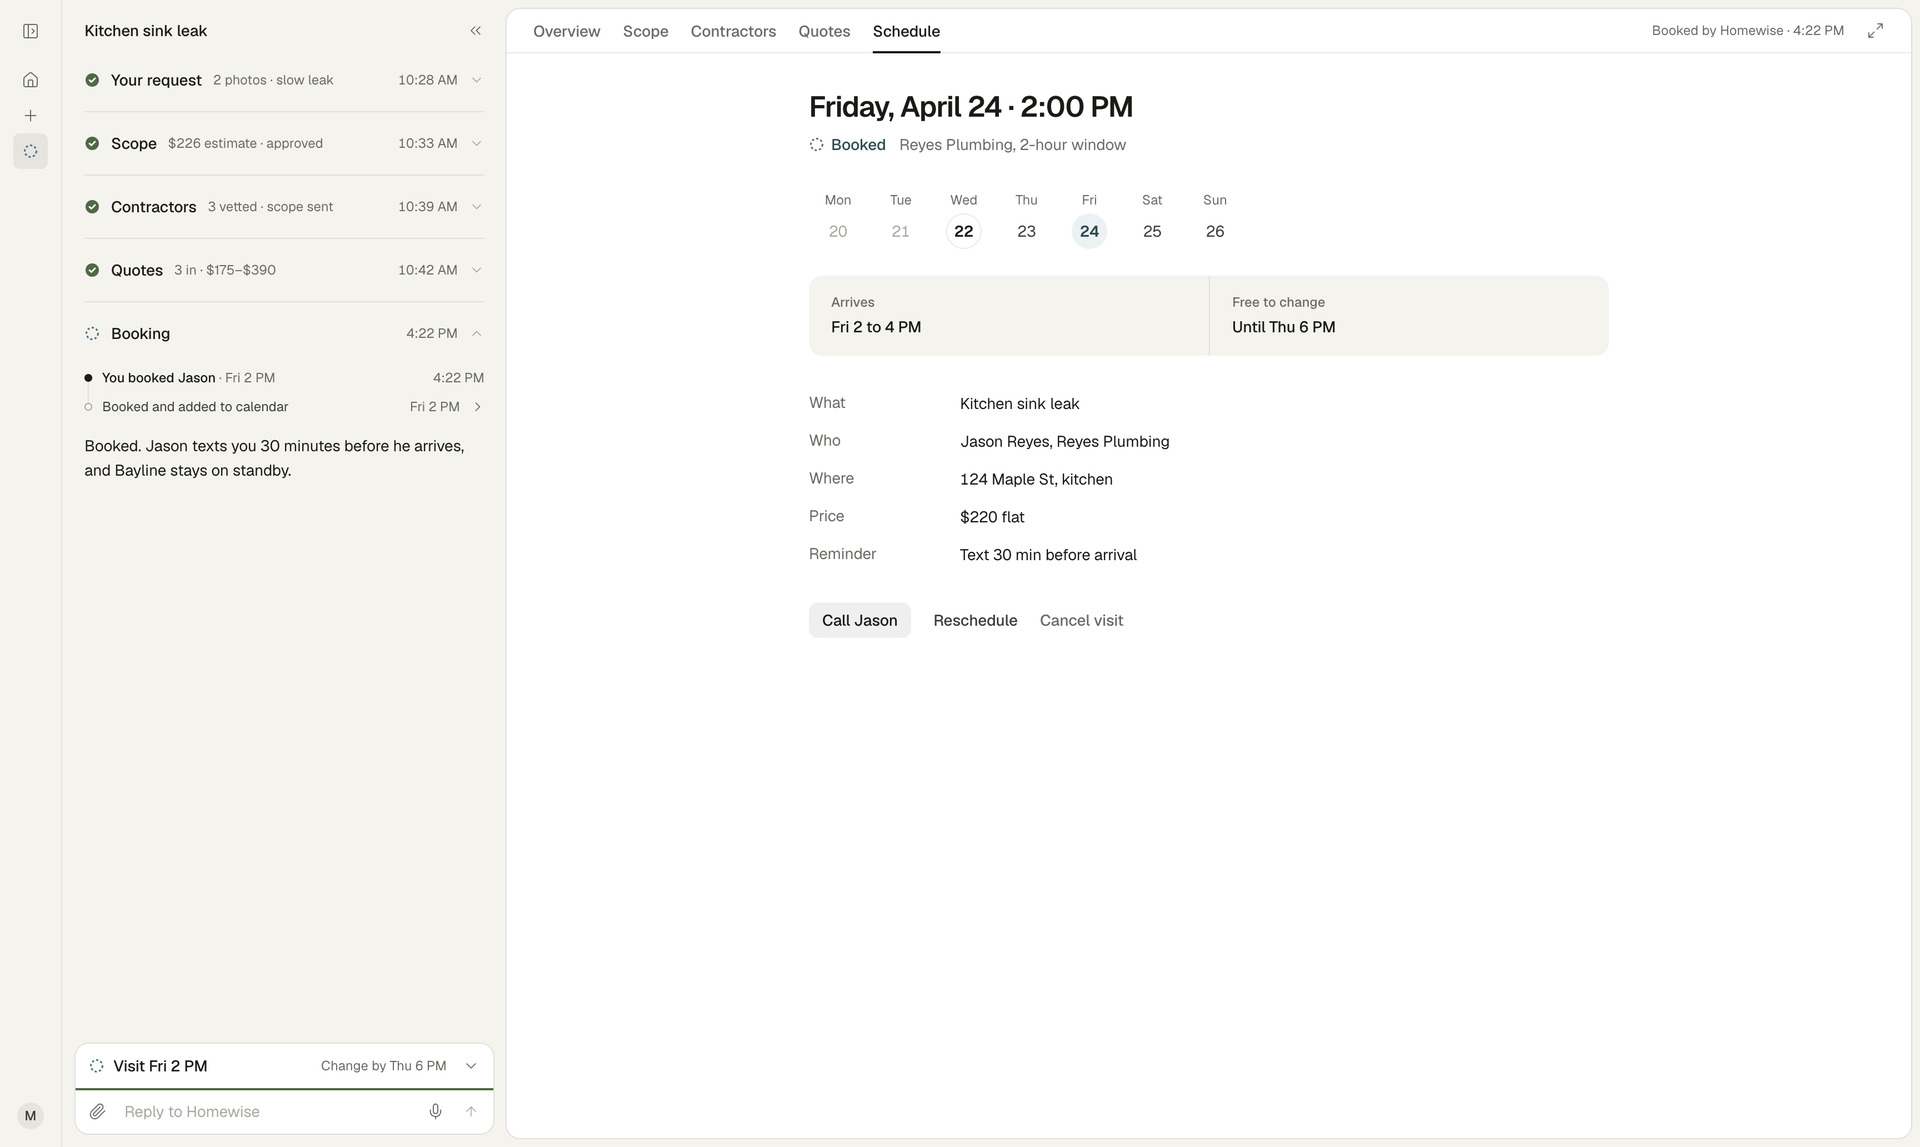Select Thu 23 in the week strip
This screenshot has width=1920, height=1147.
(1026, 231)
